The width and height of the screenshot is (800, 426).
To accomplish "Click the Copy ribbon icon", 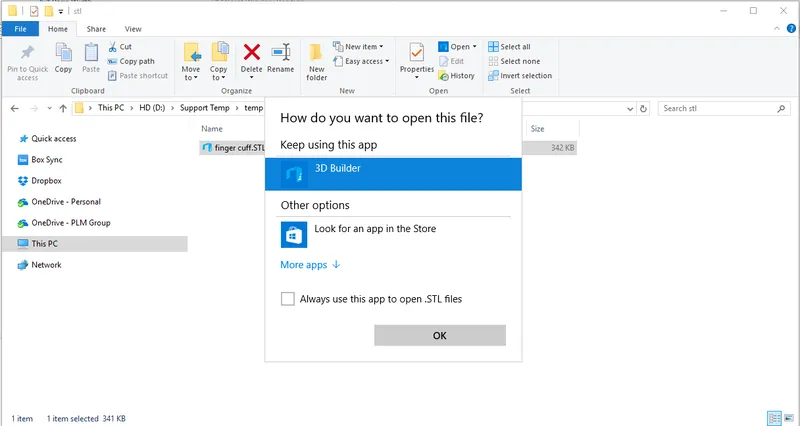I will 63,53.
